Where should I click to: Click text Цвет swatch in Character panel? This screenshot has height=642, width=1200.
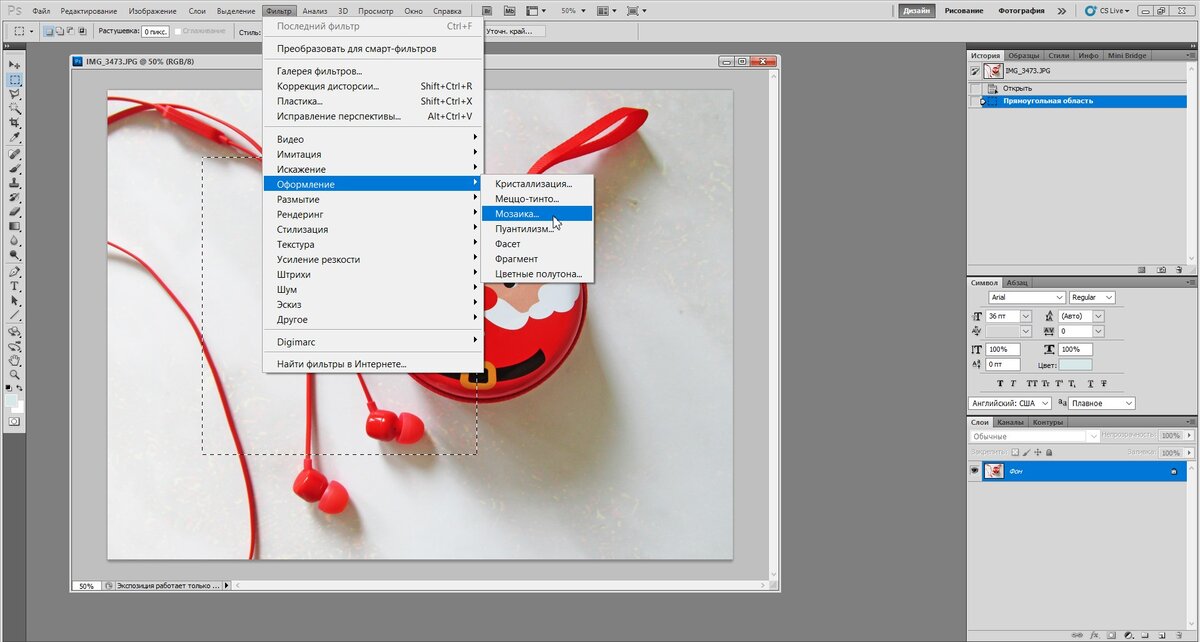click(1075, 365)
